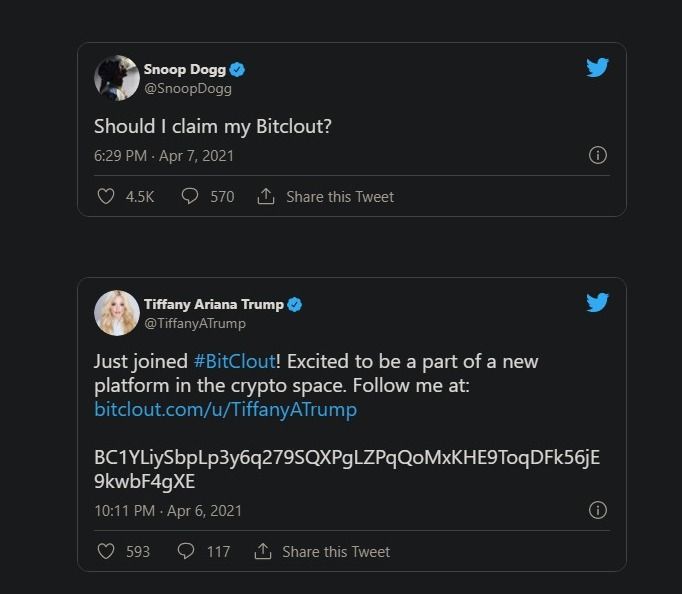Image resolution: width=682 pixels, height=594 pixels.
Task: Click the Twitter bird icon on Snoop Dogg's tweet
Action: (597, 68)
